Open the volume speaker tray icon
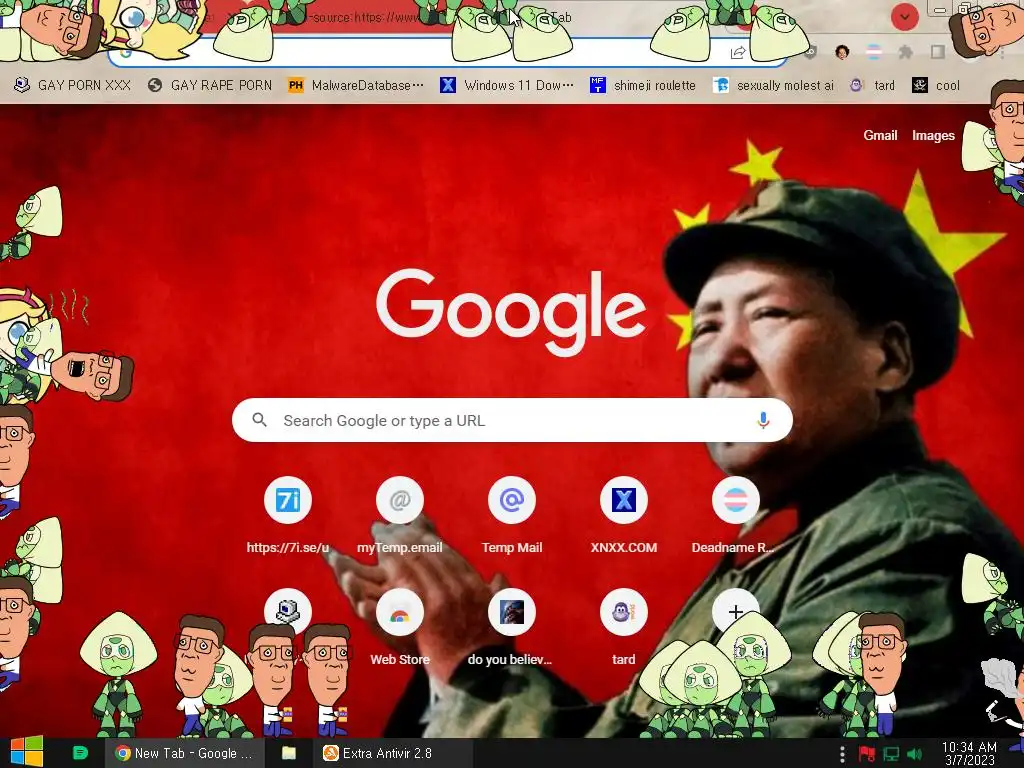 [x=915, y=754]
